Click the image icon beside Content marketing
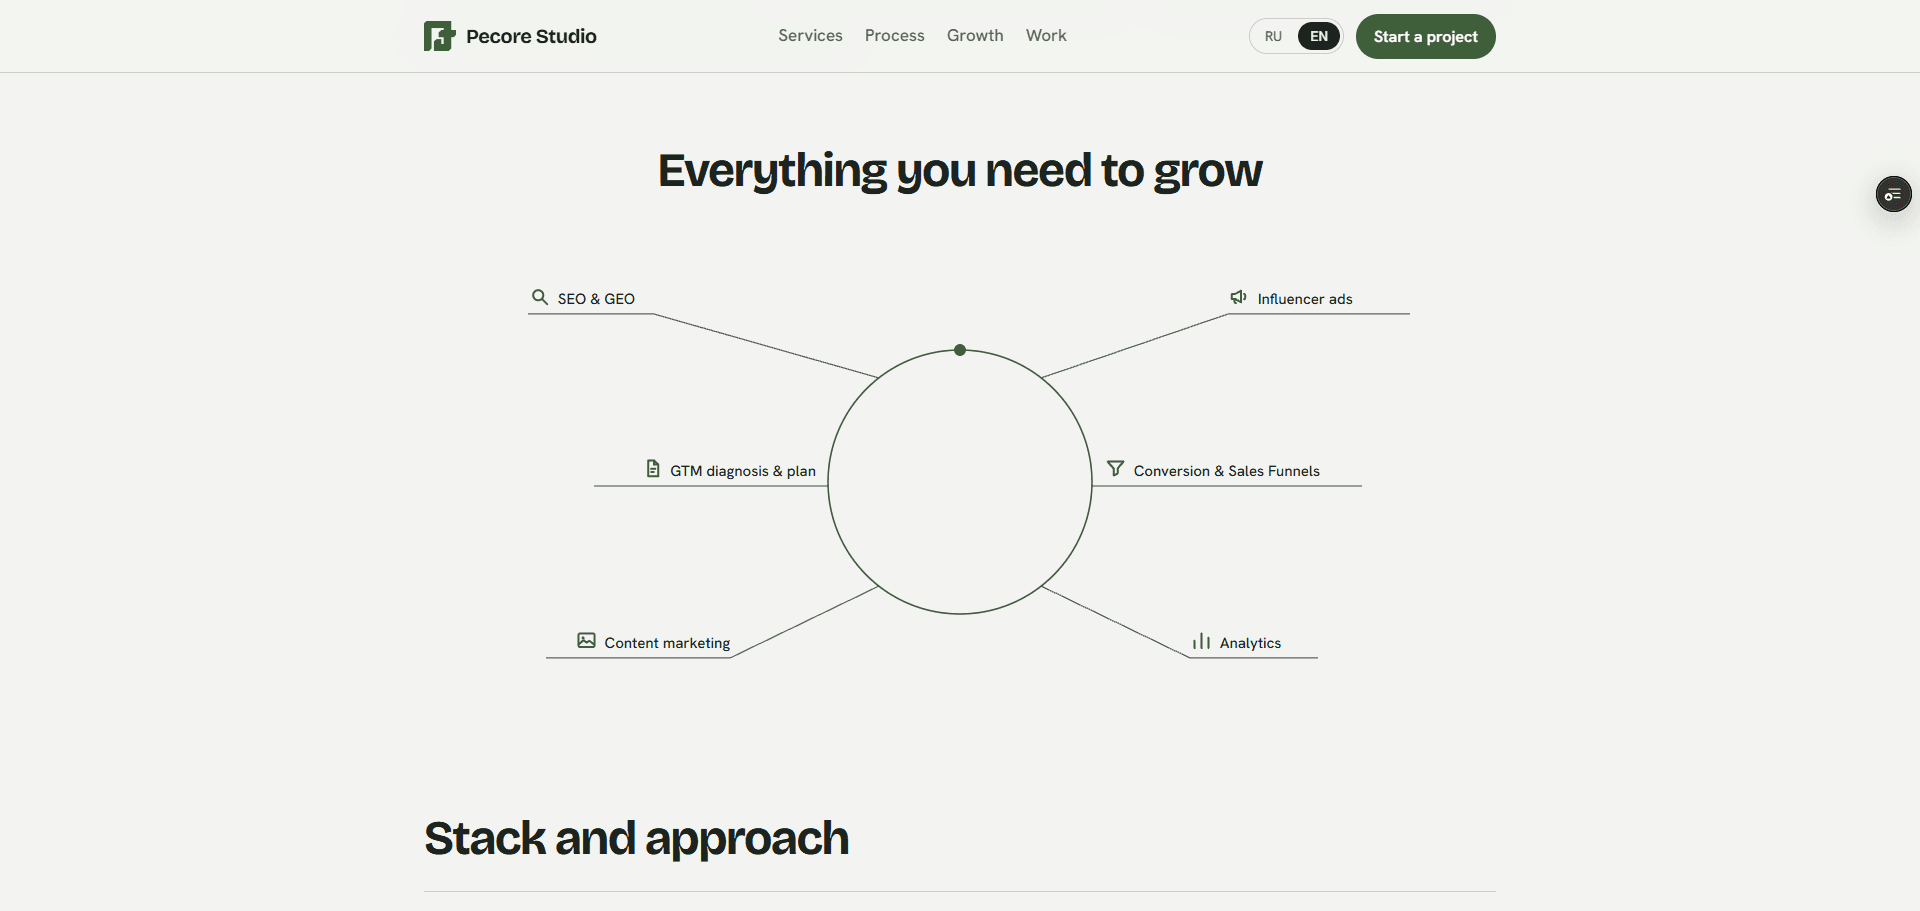This screenshot has width=1920, height=911. point(586,640)
